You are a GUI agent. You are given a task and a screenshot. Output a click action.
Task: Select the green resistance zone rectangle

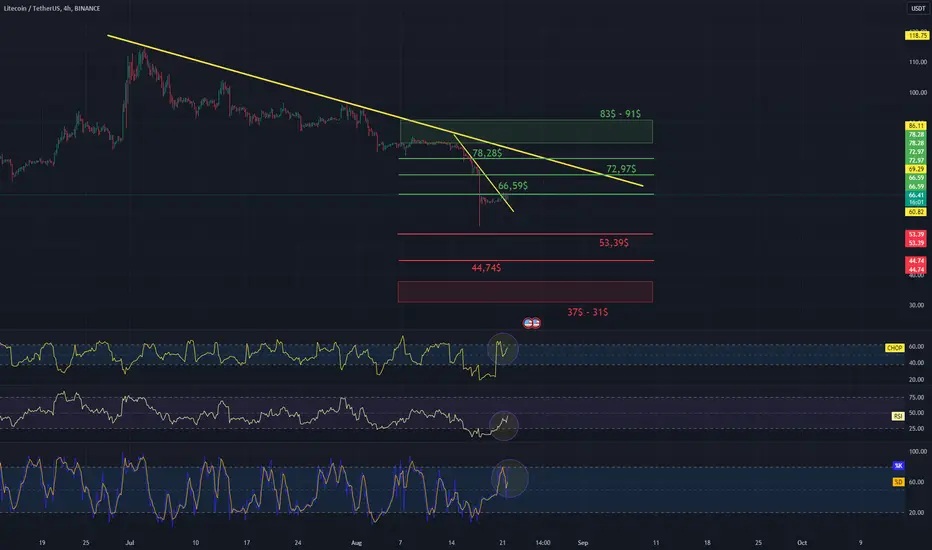(x=526, y=131)
